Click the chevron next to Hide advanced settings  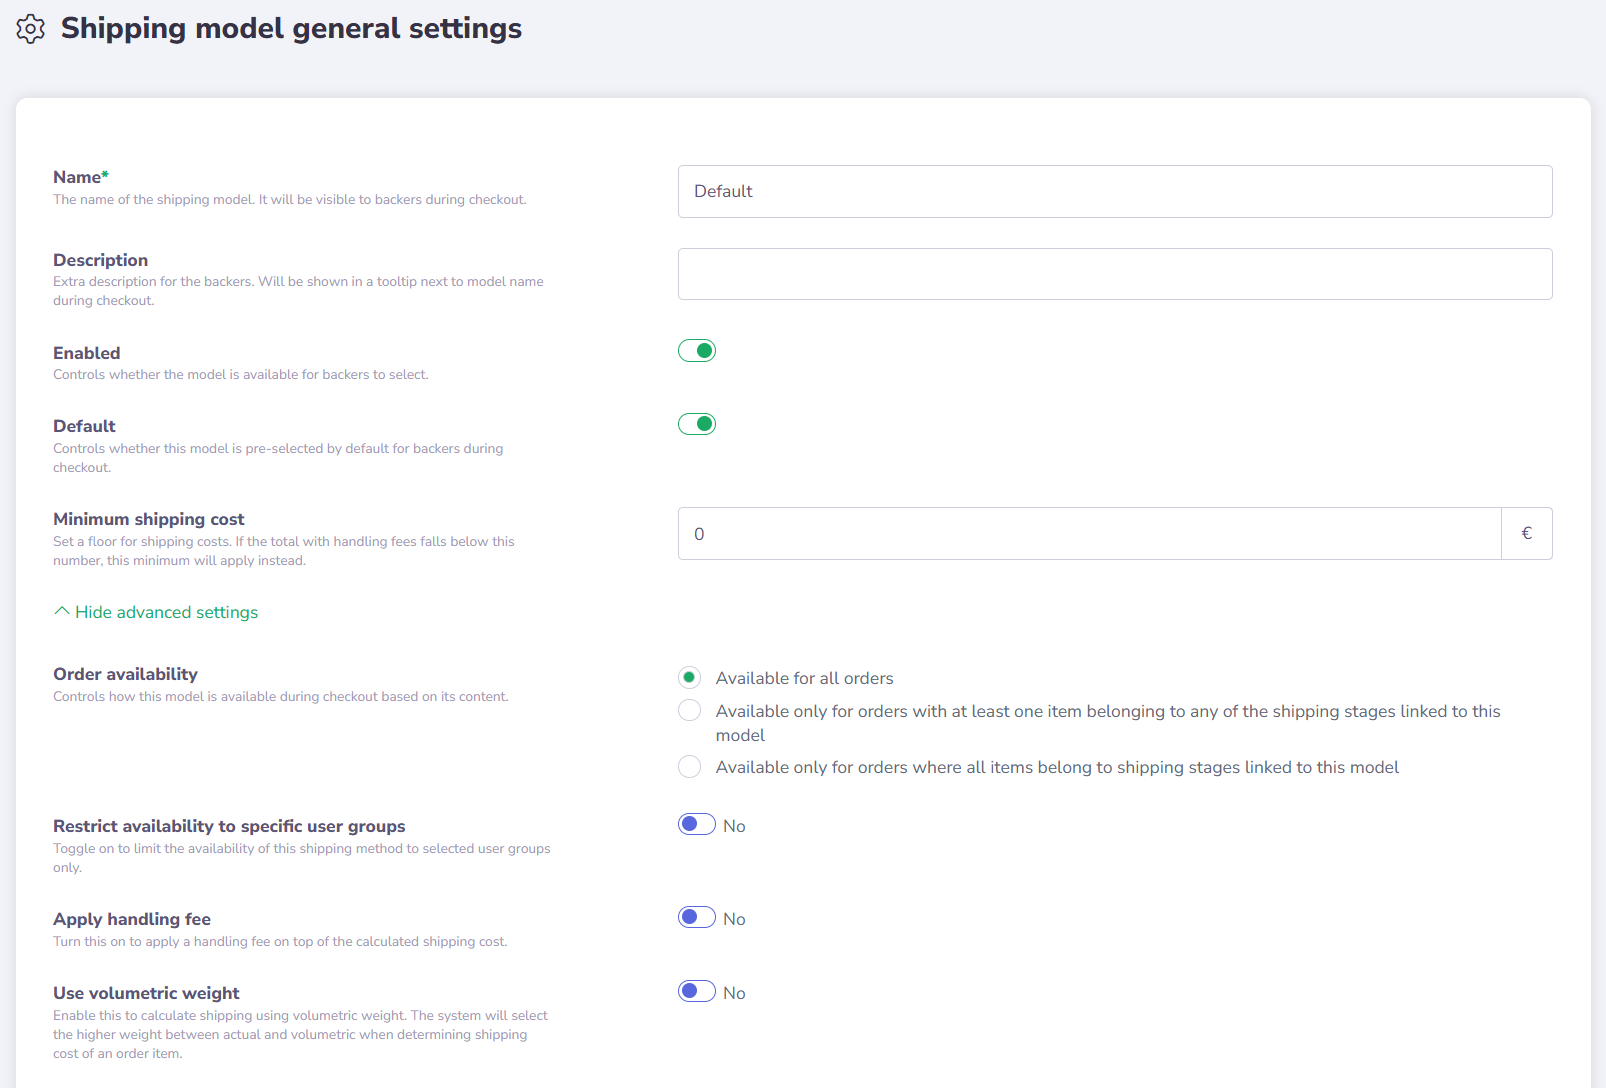(62, 611)
